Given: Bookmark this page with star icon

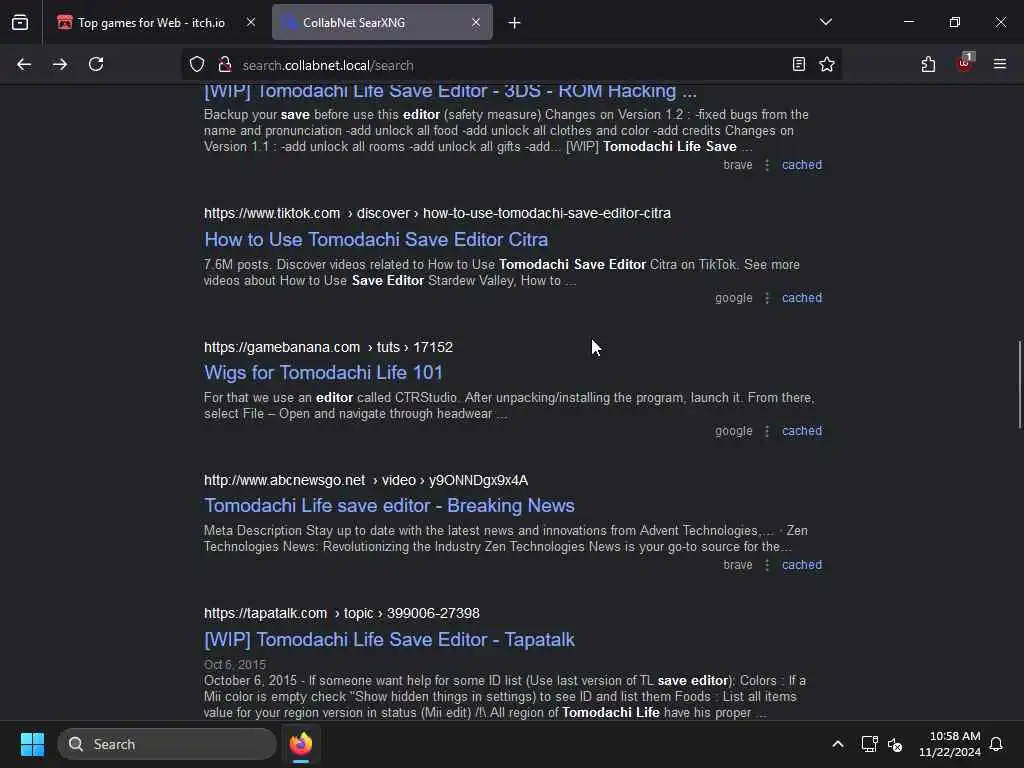Looking at the screenshot, I should pyautogui.click(x=827, y=64).
